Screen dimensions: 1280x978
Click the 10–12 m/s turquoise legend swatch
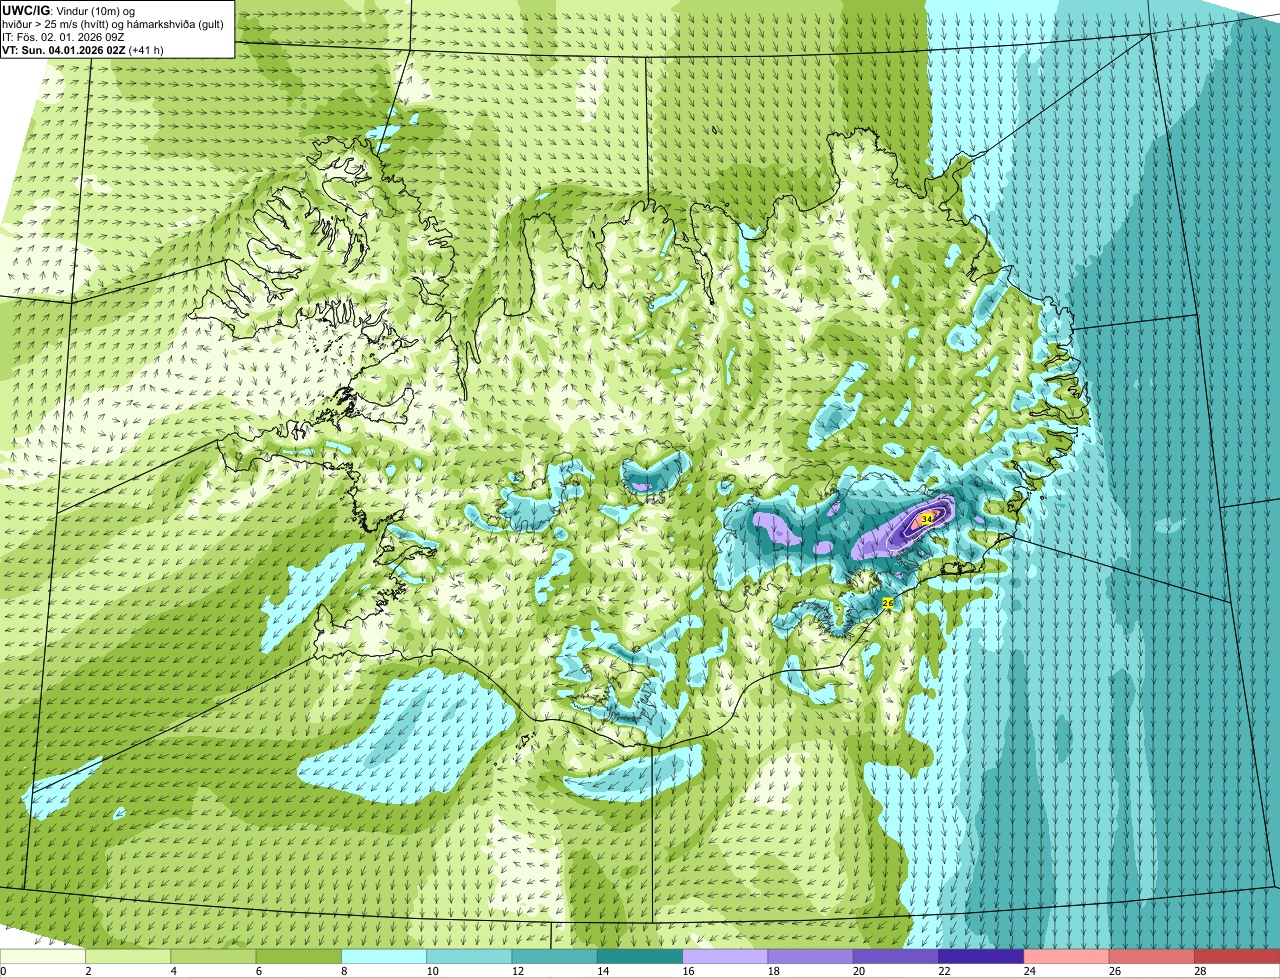pos(469,956)
